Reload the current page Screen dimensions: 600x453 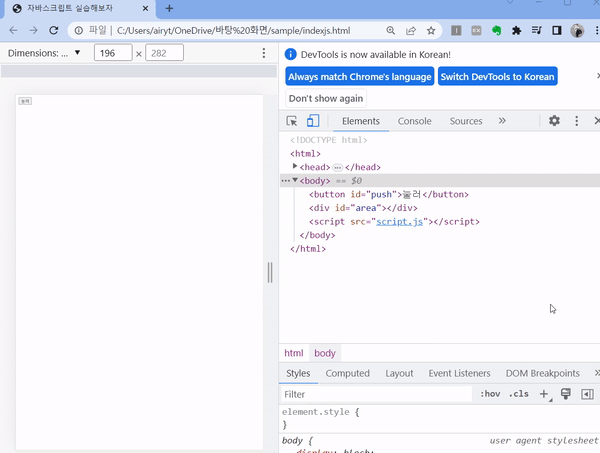click(54, 31)
